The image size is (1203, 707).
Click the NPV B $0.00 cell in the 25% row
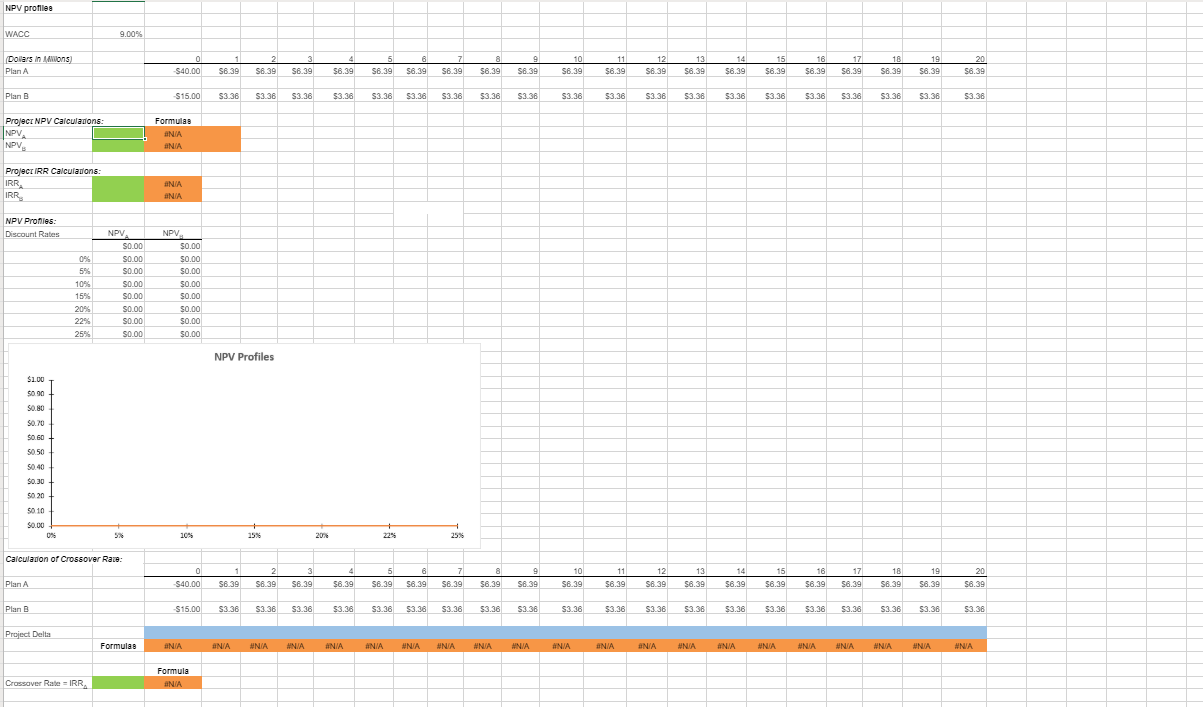[174, 334]
